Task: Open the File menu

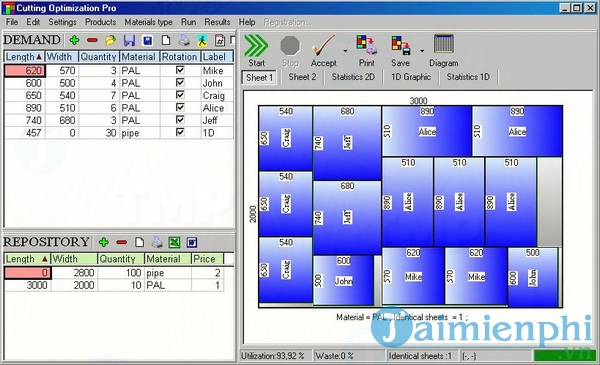Action: [12, 22]
